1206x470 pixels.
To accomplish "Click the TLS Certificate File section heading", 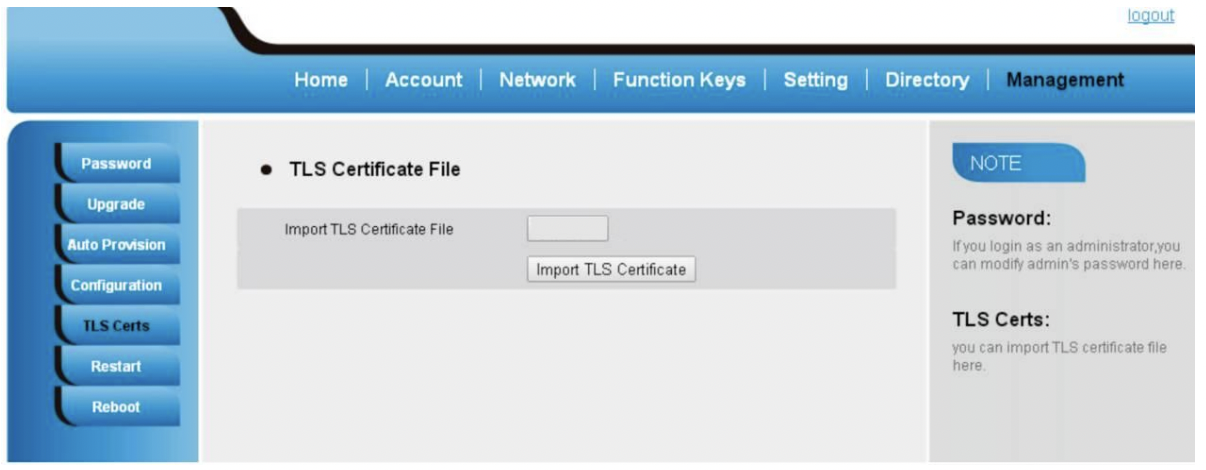I will 374,169.
